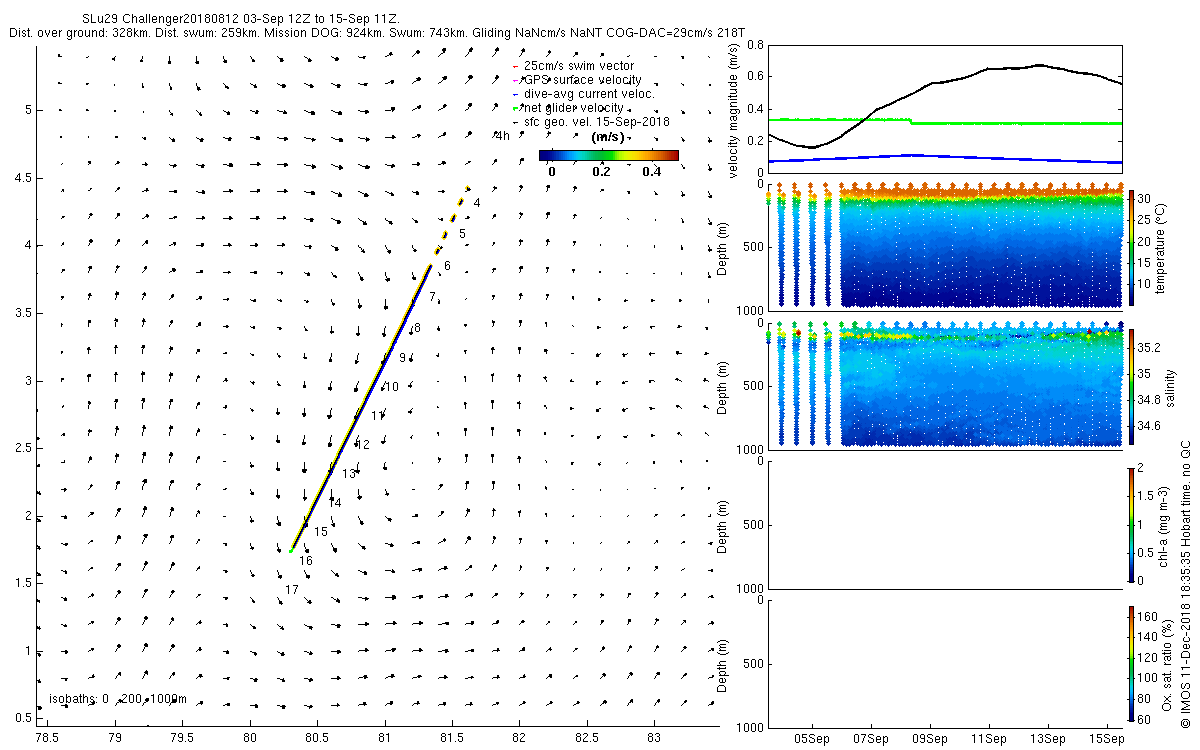This screenshot has height=750, width=1200.
Task: Click legend entry 'sfc geo. vel. 15-Sep-2018'
Action: click(x=597, y=122)
